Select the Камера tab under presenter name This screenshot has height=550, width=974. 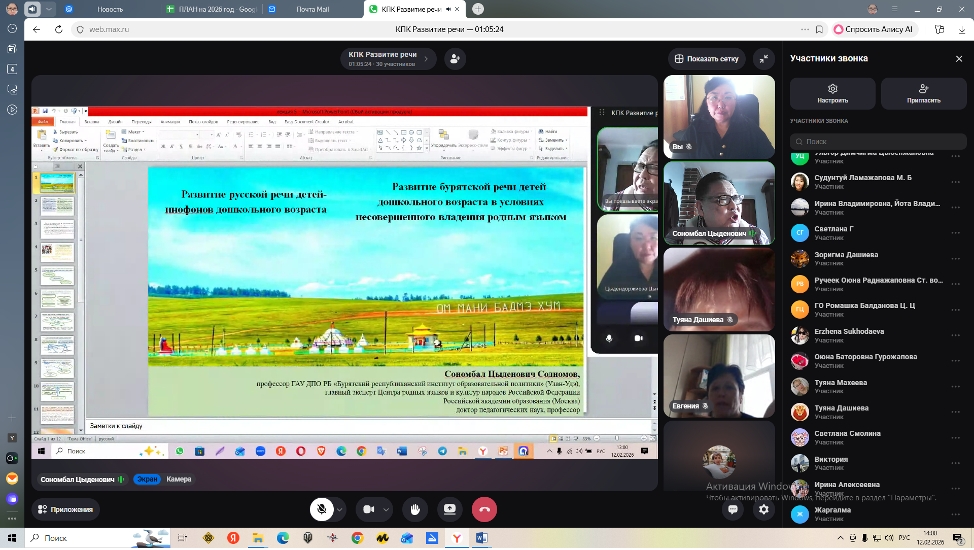tap(179, 479)
